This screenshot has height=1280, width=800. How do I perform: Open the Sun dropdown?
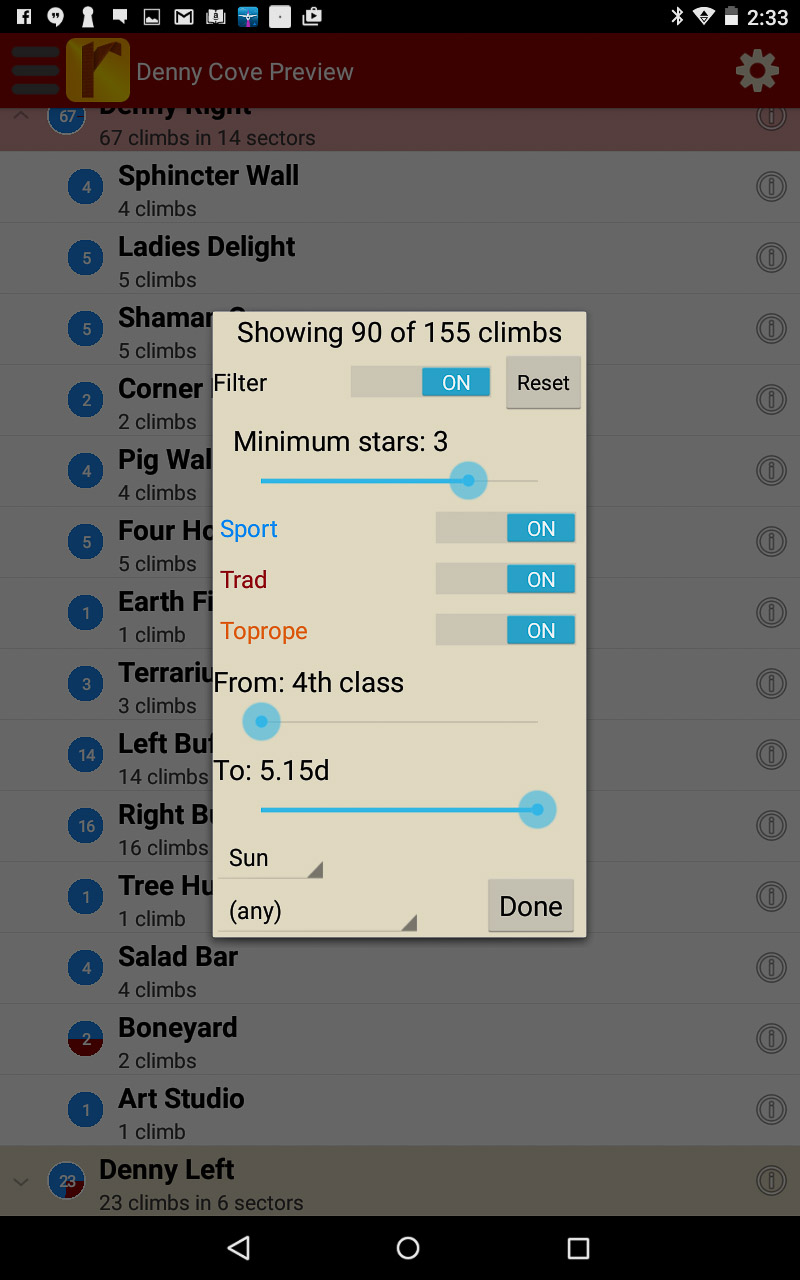(x=270, y=859)
